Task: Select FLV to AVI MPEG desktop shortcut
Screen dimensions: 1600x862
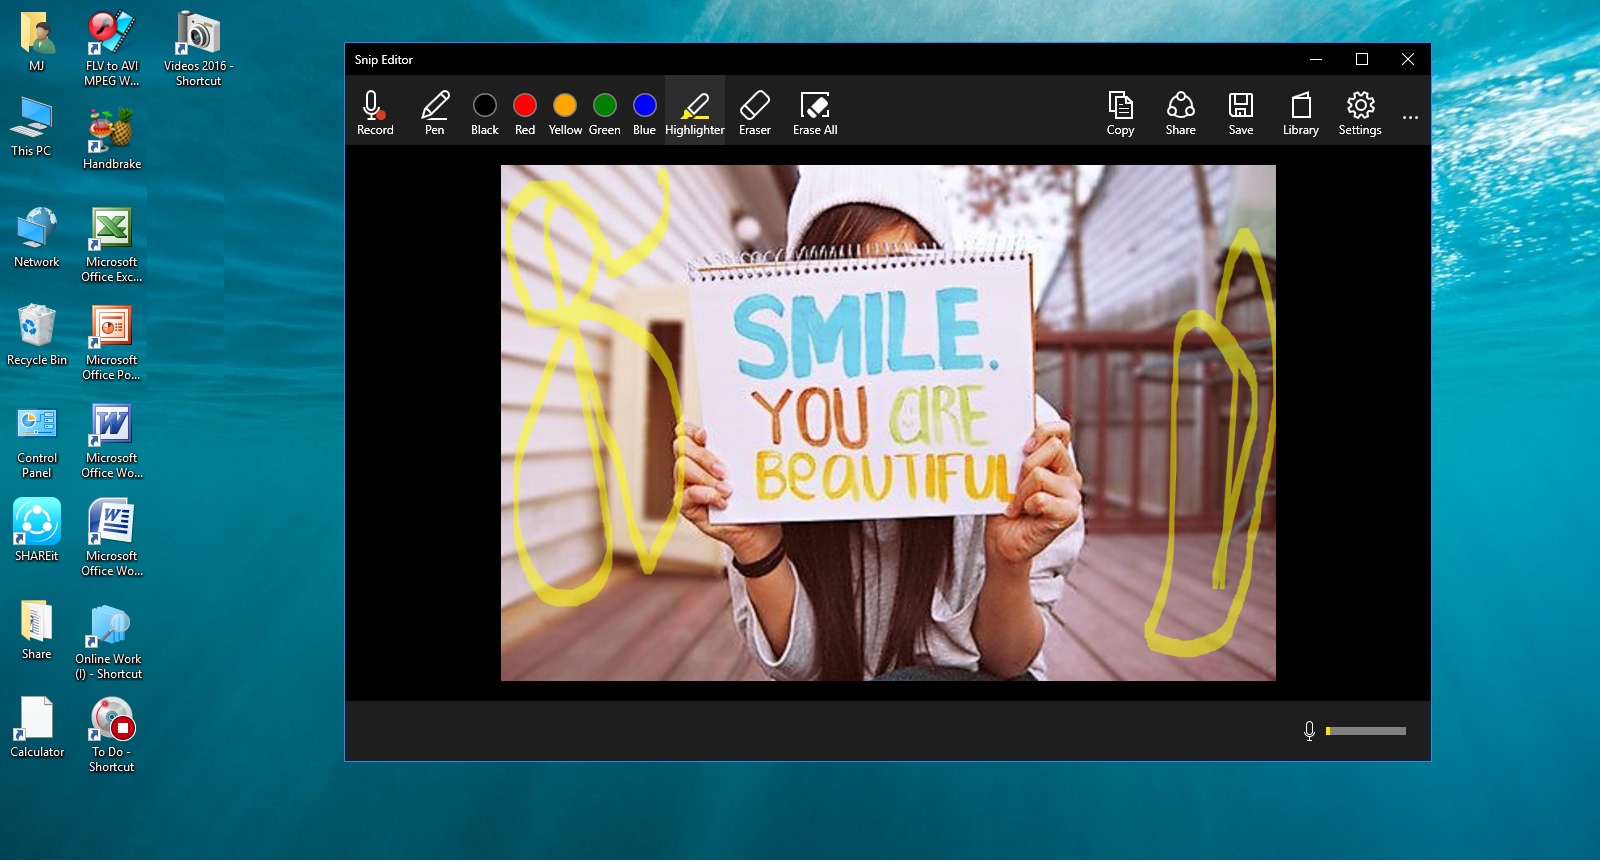Action: pyautogui.click(x=112, y=48)
